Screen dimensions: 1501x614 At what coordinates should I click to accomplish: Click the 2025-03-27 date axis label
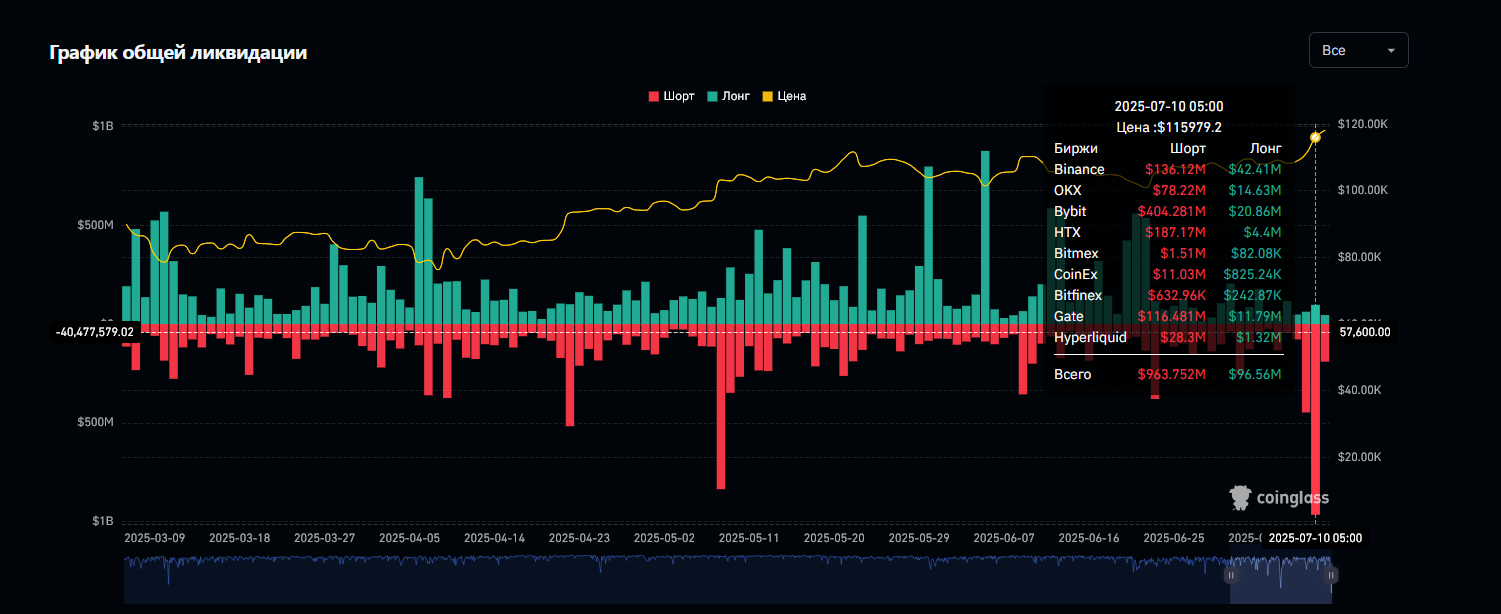[324, 537]
